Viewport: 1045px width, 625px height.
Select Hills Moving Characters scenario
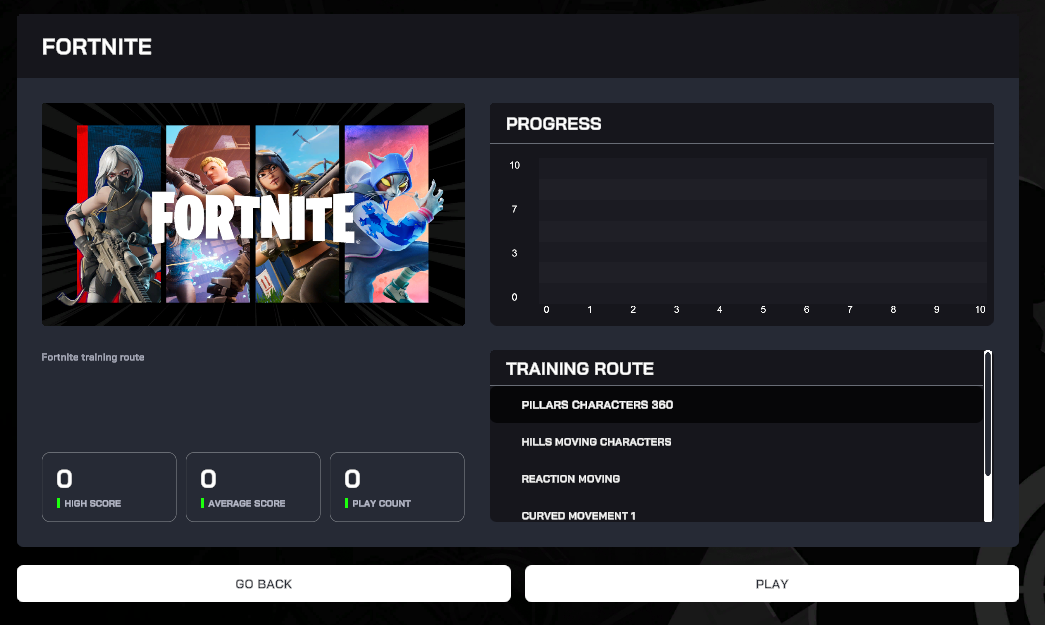click(x=736, y=442)
